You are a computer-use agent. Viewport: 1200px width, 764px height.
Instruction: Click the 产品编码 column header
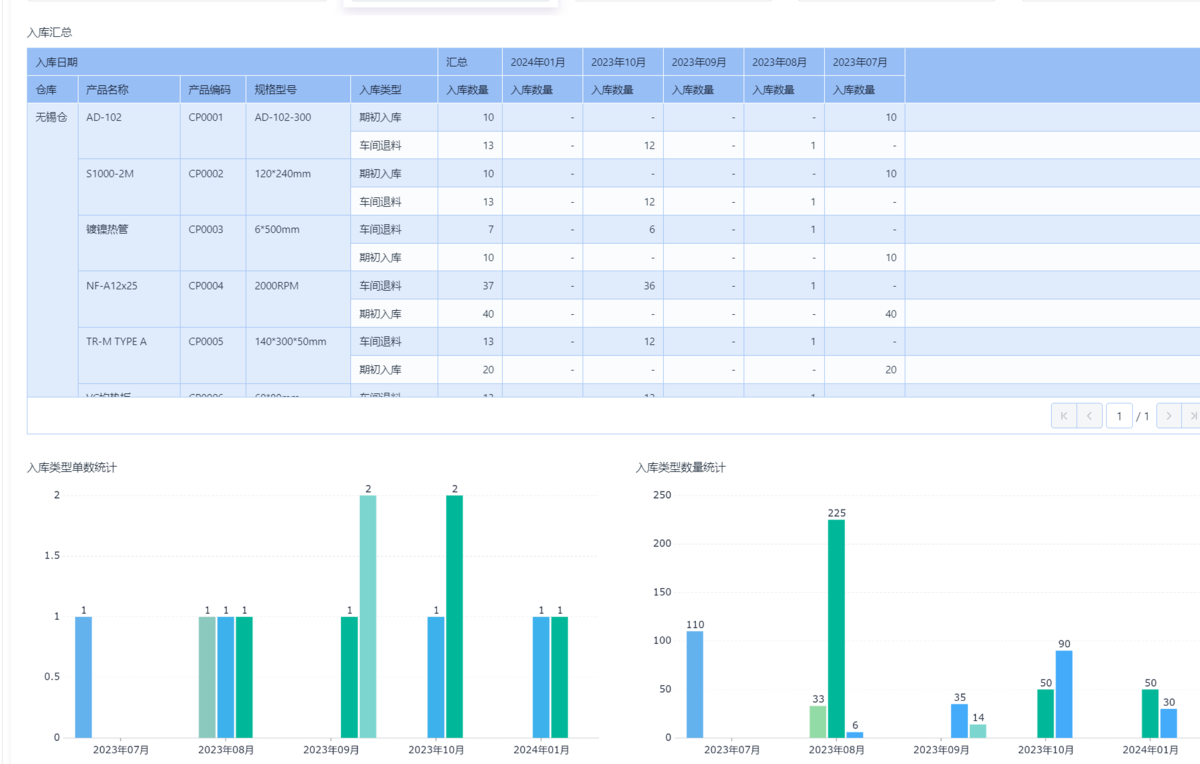click(213, 89)
